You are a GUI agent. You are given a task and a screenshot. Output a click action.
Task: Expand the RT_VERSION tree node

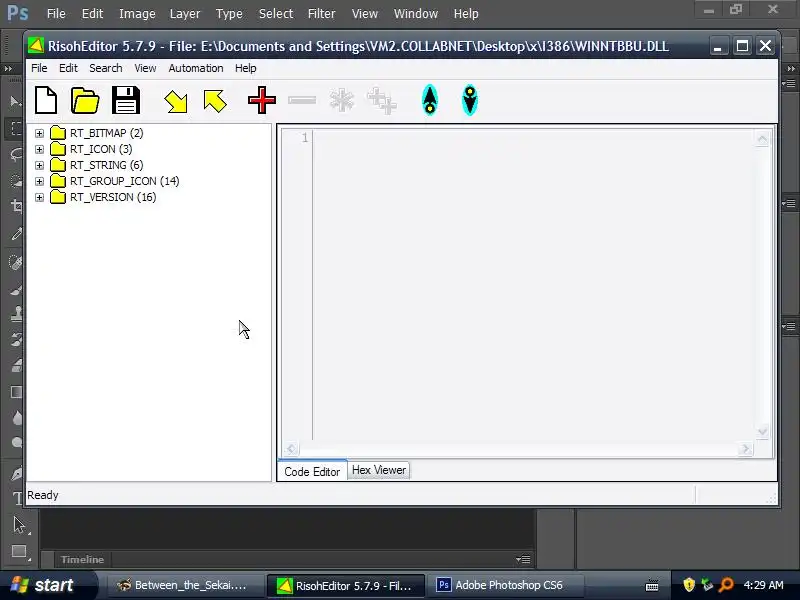tap(39, 197)
